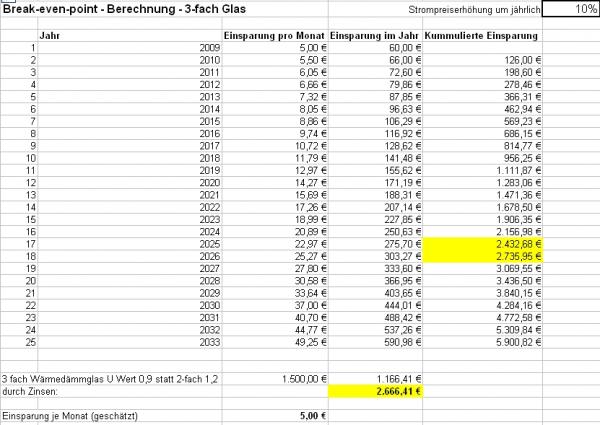Image resolution: width=600 pixels, height=425 pixels.
Task: Select the 10% price increase cell
Action: coord(570,9)
